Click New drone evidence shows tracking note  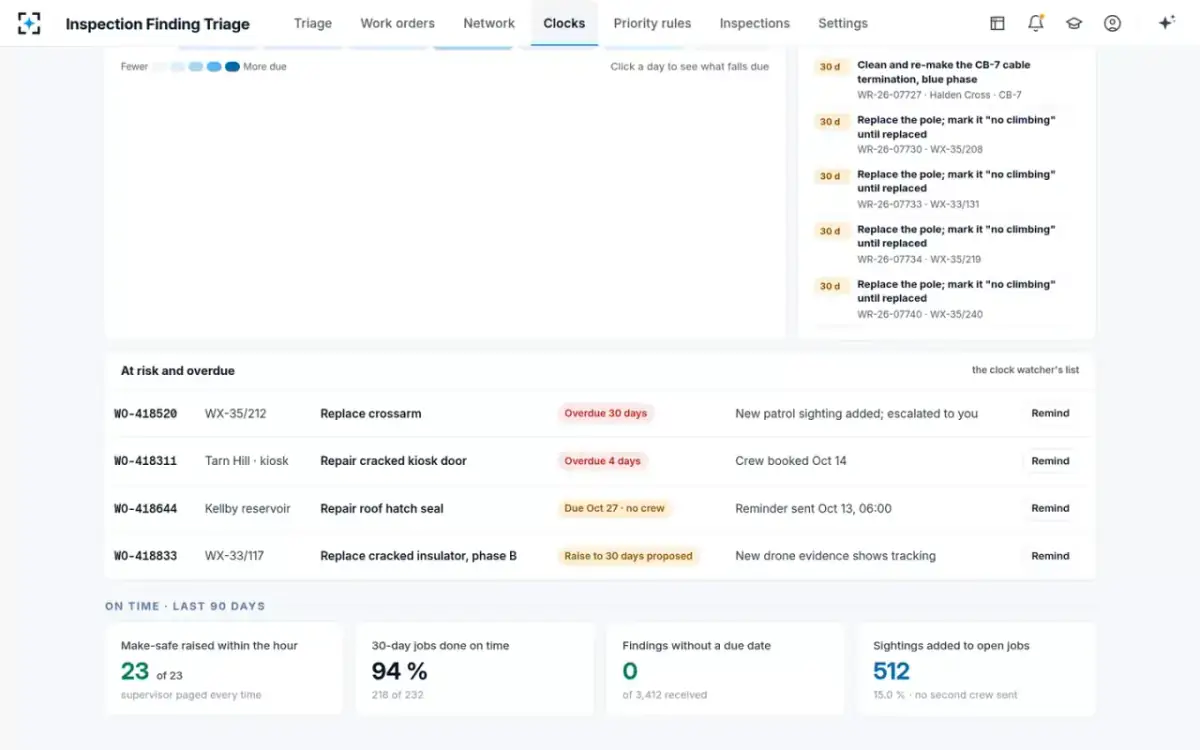click(835, 556)
